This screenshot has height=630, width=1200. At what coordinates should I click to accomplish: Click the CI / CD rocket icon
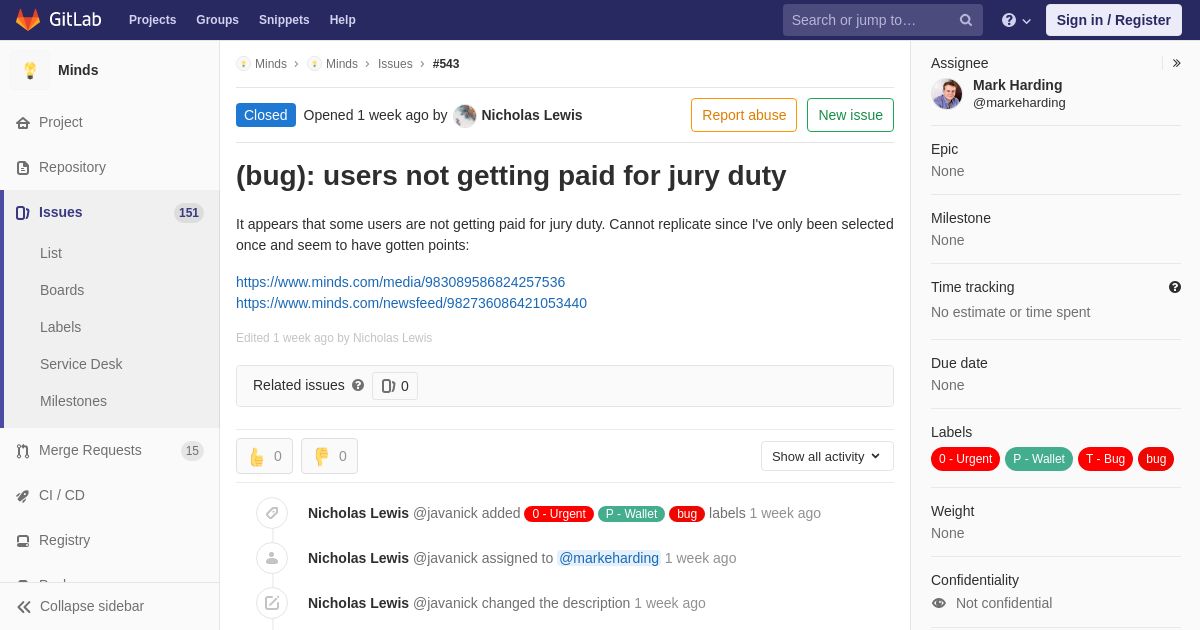click(23, 495)
